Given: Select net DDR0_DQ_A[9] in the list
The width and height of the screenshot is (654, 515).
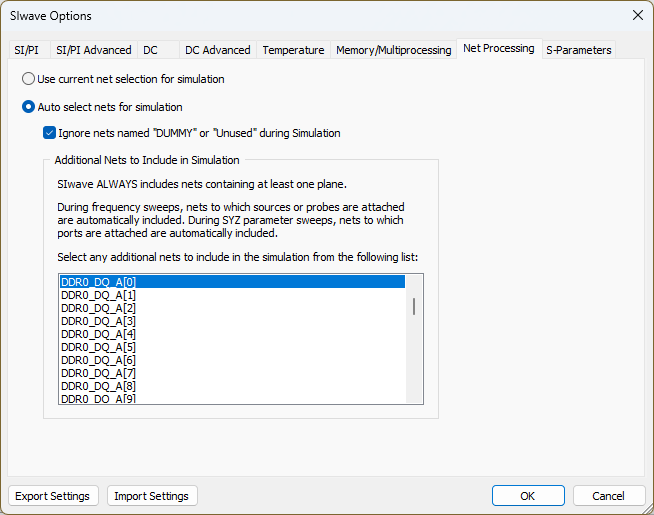Looking at the screenshot, I should click(232, 398).
